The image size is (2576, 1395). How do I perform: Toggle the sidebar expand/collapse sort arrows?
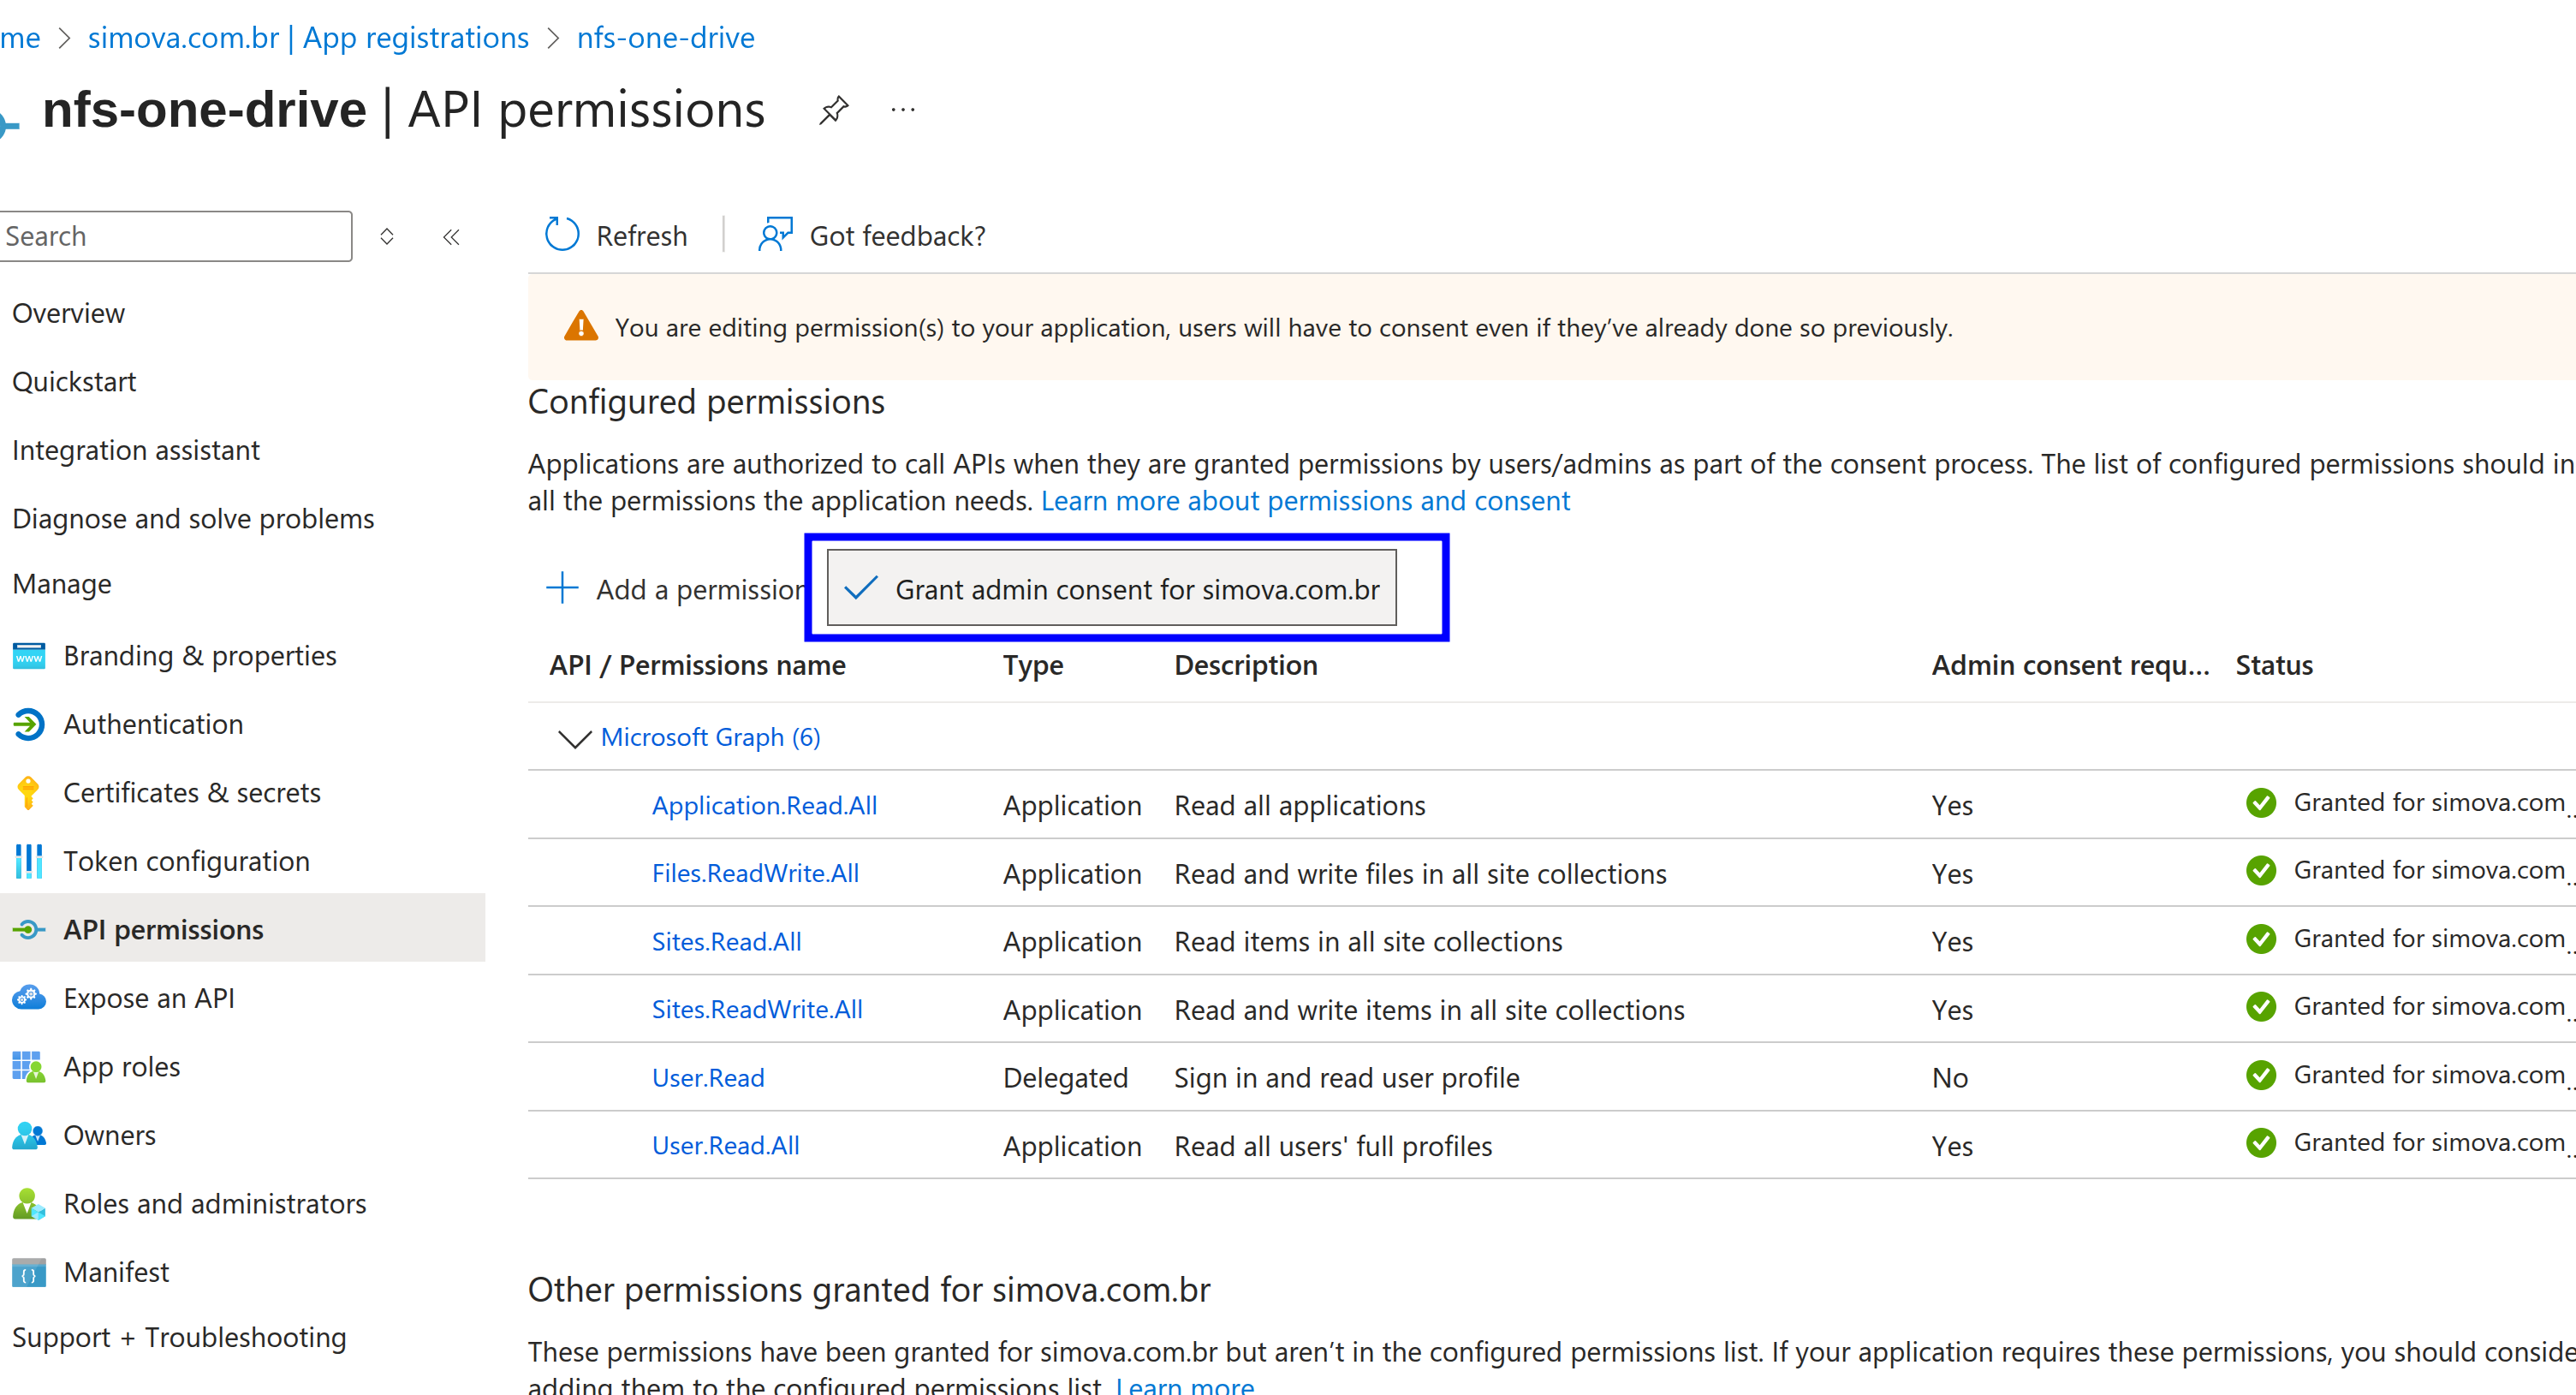tap(387, 237)
